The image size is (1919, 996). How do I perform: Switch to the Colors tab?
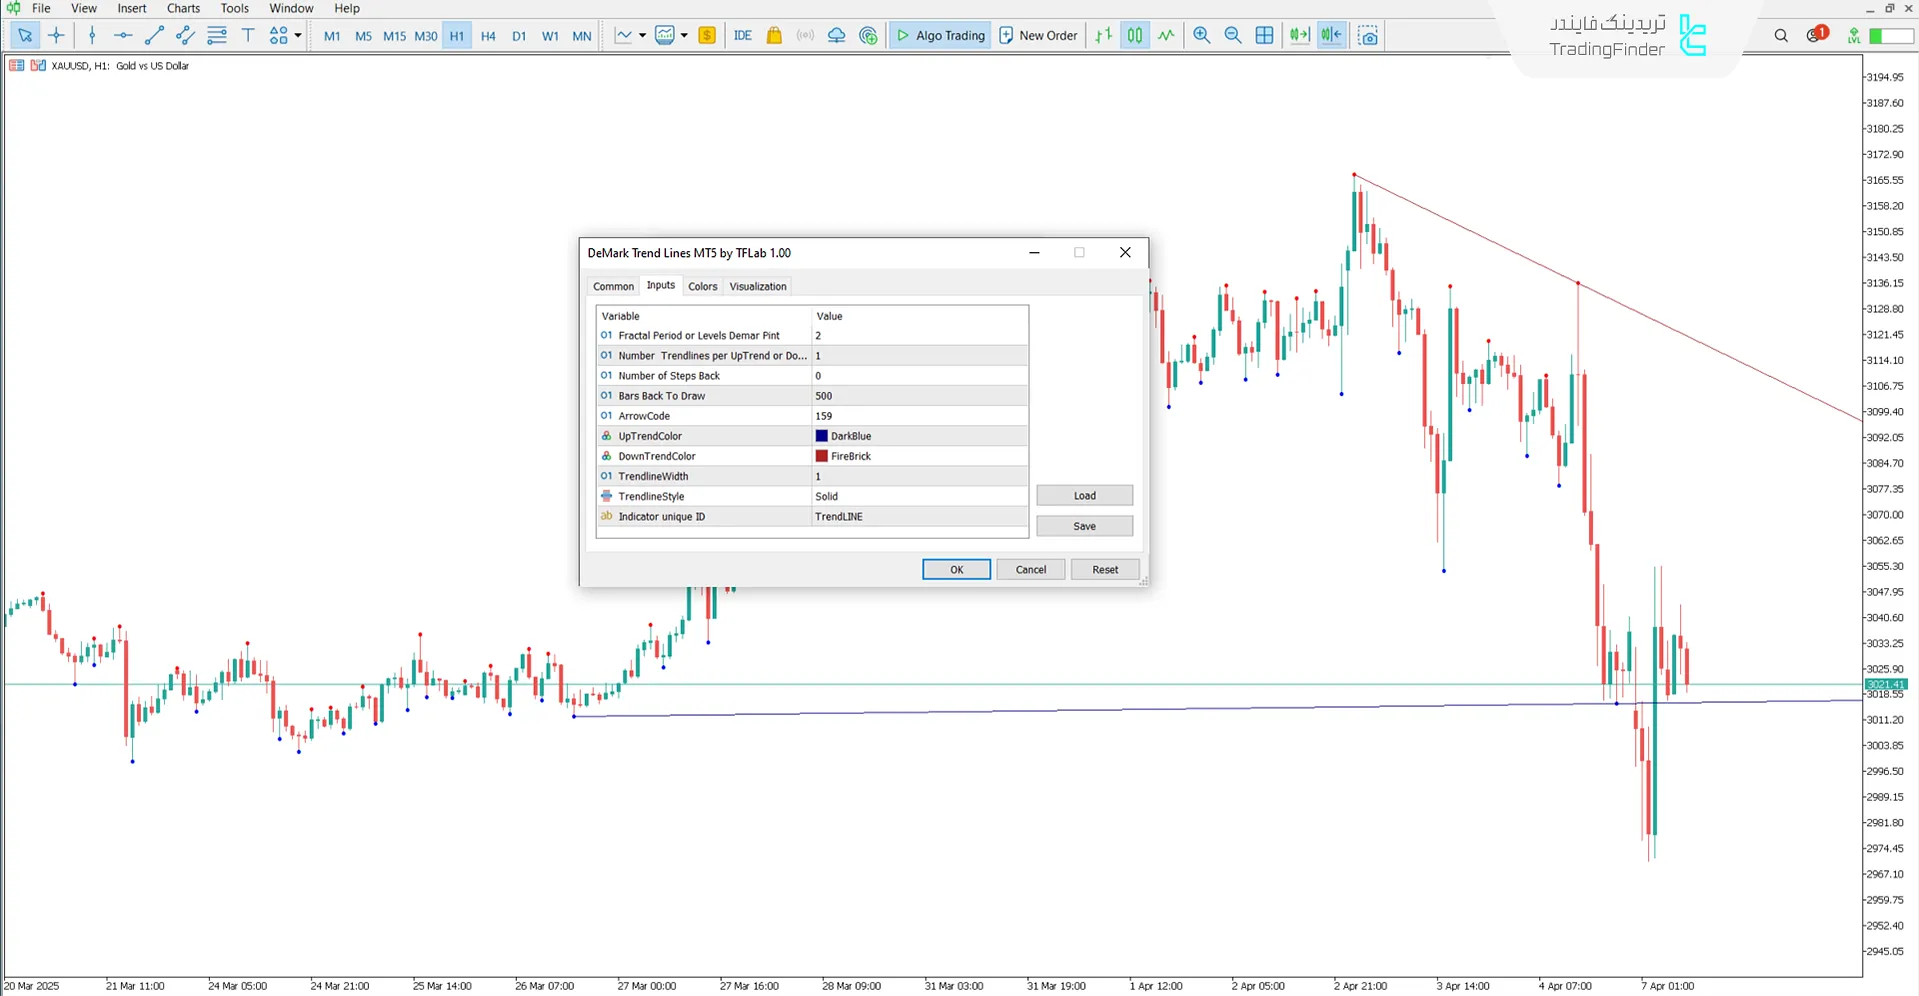click(x=703, y=286)
